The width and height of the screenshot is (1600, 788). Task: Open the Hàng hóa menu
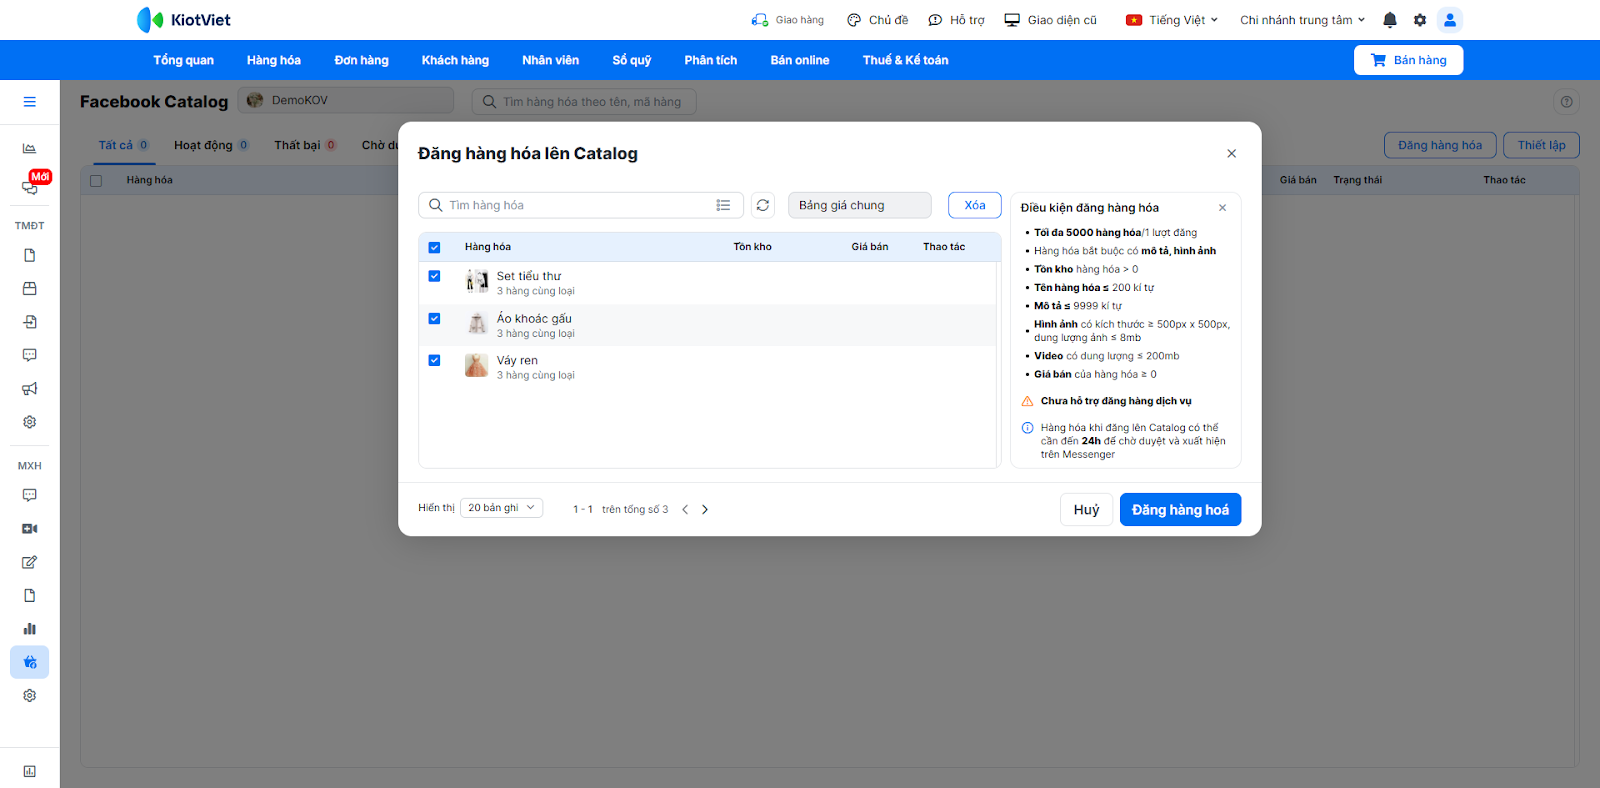pos(274,60)
